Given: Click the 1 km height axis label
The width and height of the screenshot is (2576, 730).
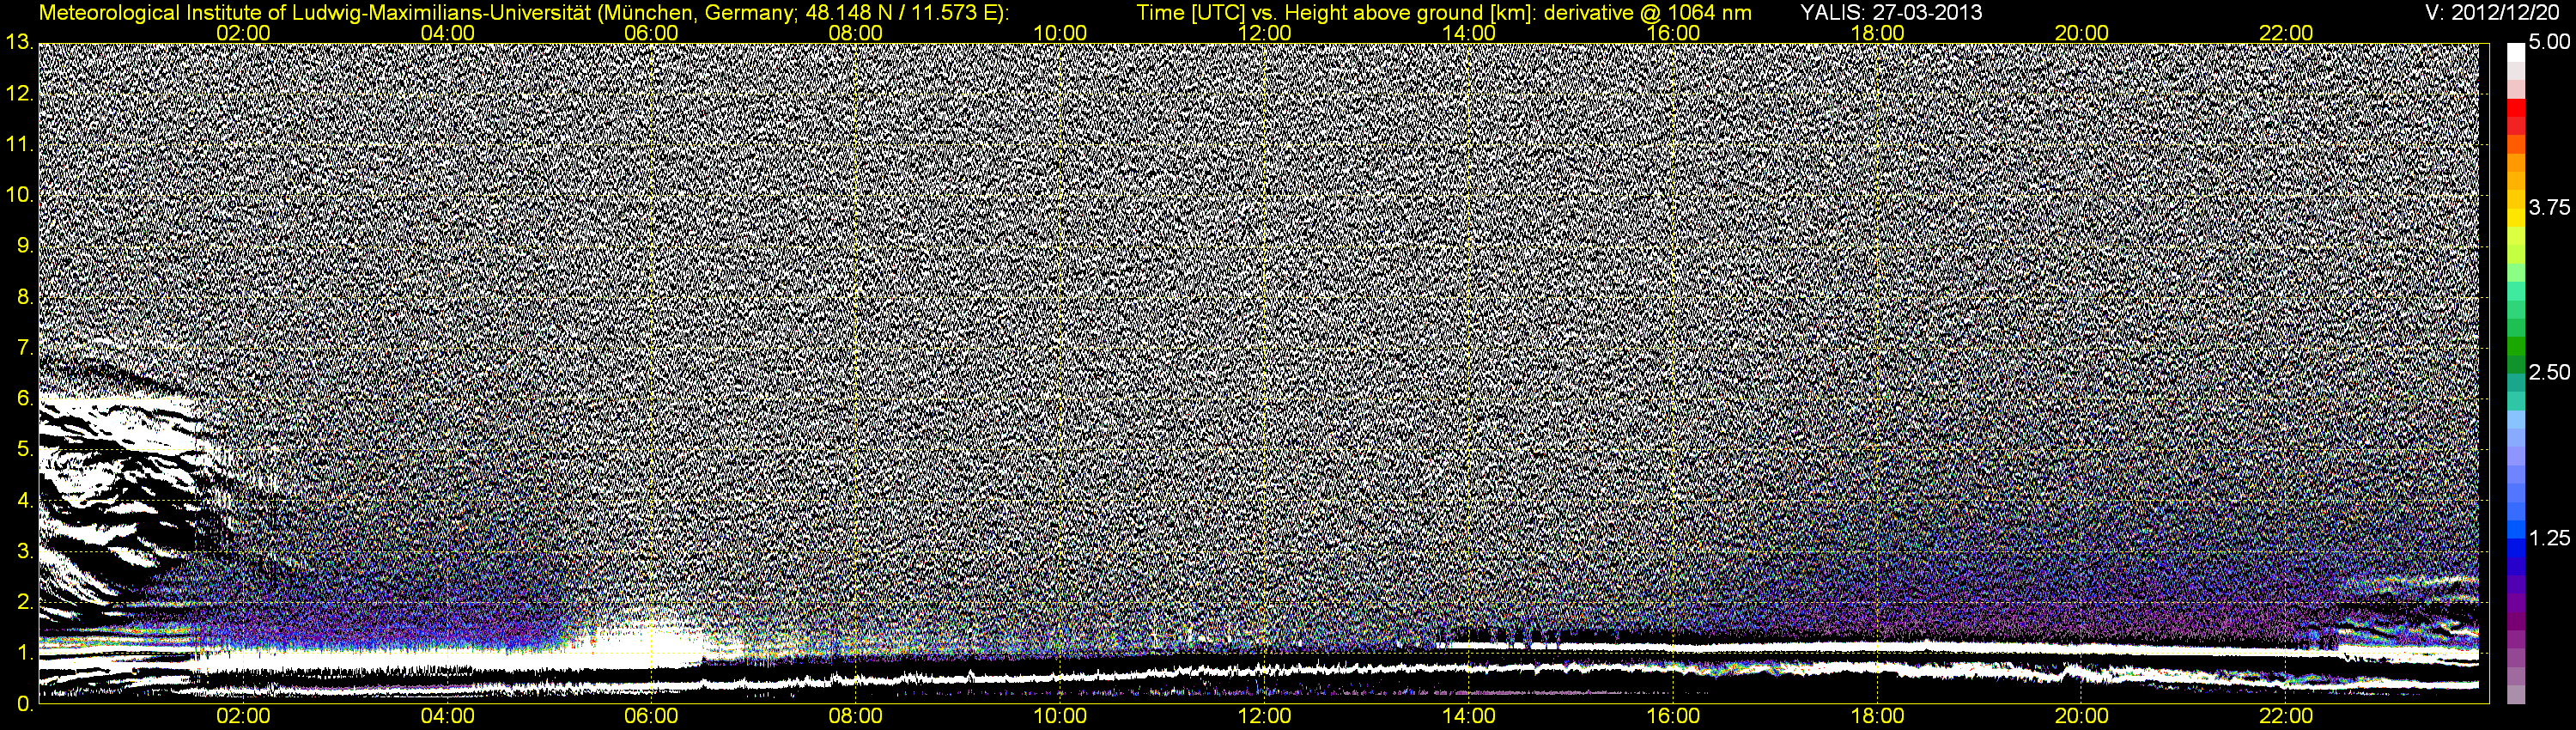Looking at the screenshot, I should coord(25,652).
